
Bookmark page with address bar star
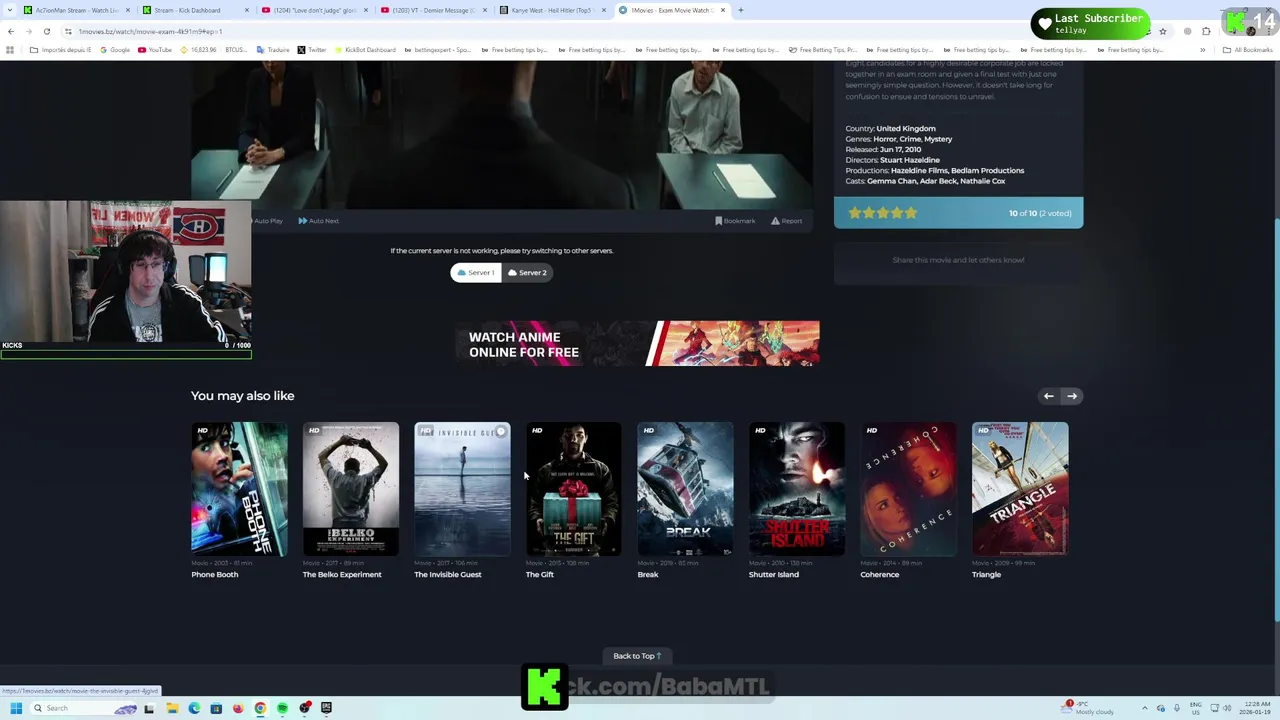point(1162,31)
